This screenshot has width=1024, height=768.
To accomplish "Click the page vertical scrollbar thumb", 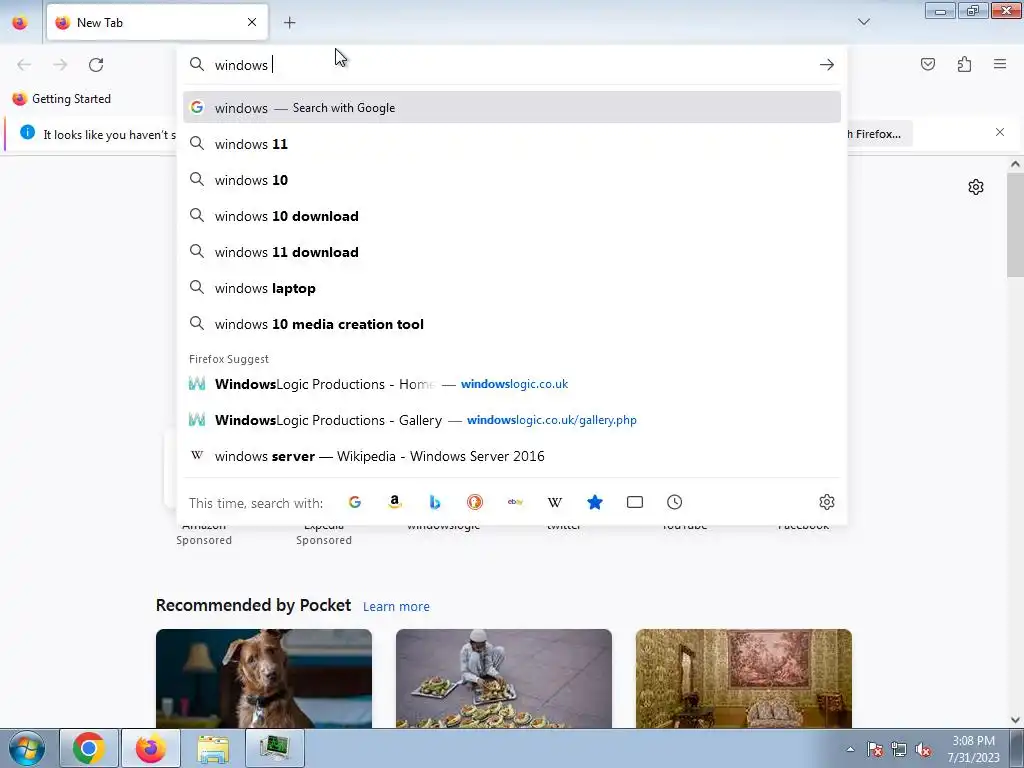I will pos(1015,225).
